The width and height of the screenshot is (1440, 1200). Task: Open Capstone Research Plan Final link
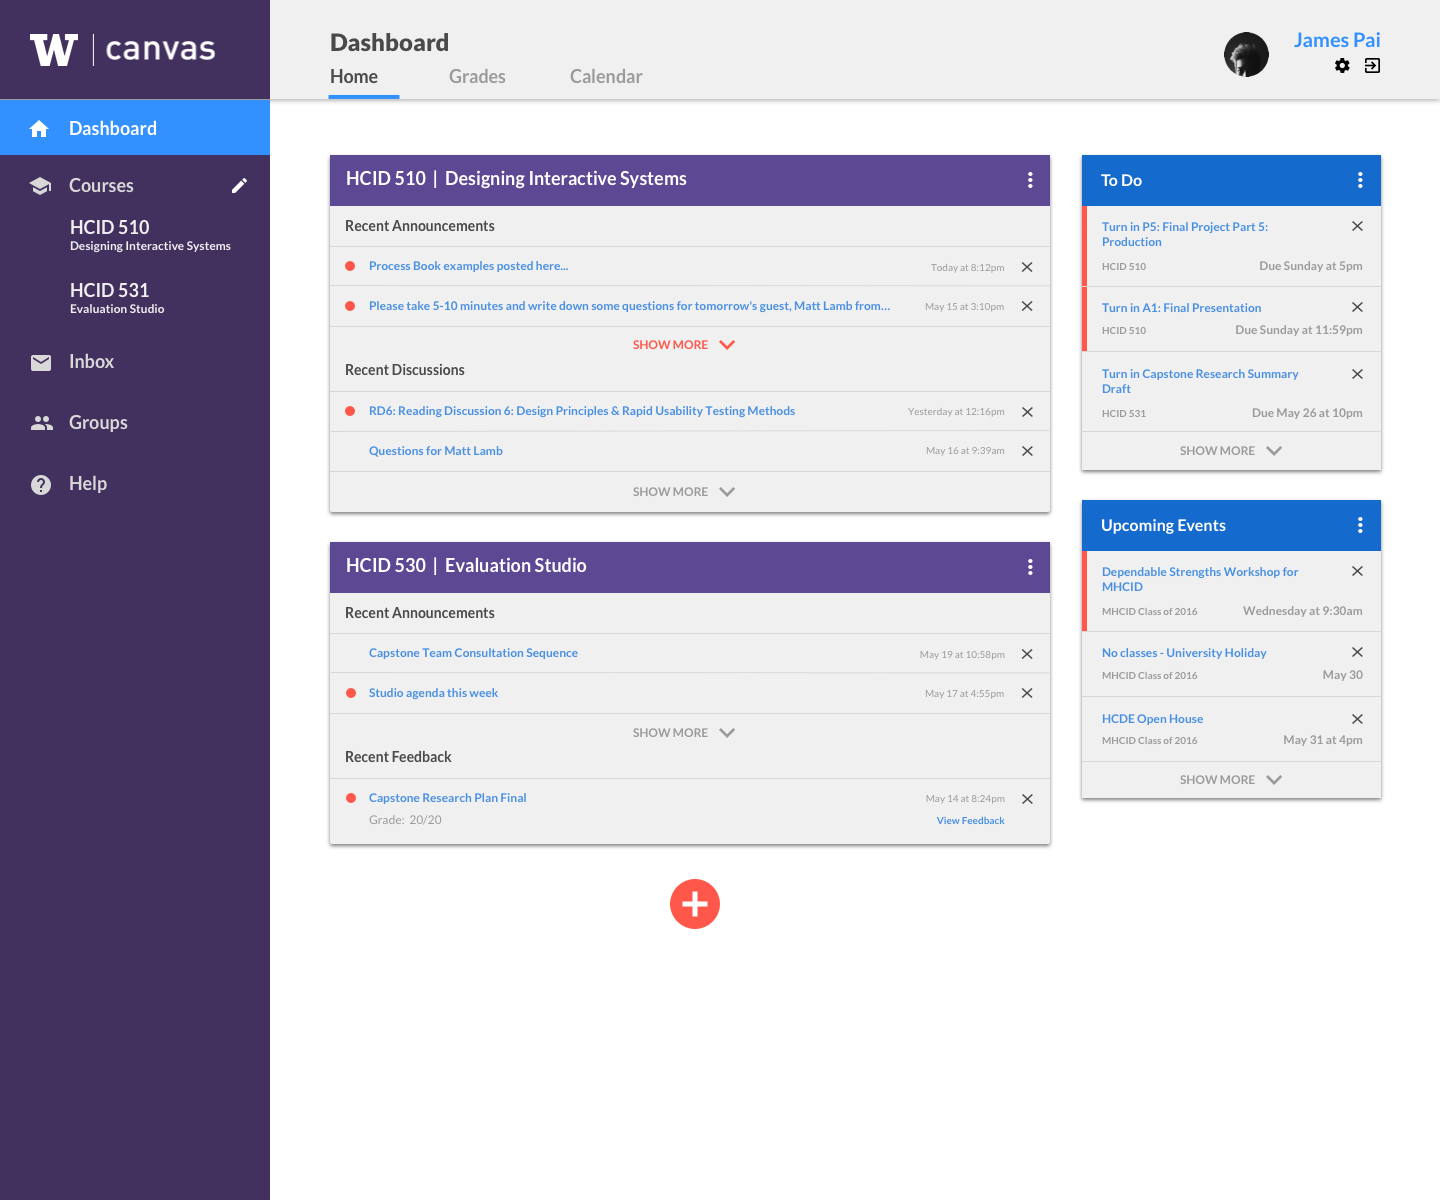447,798
